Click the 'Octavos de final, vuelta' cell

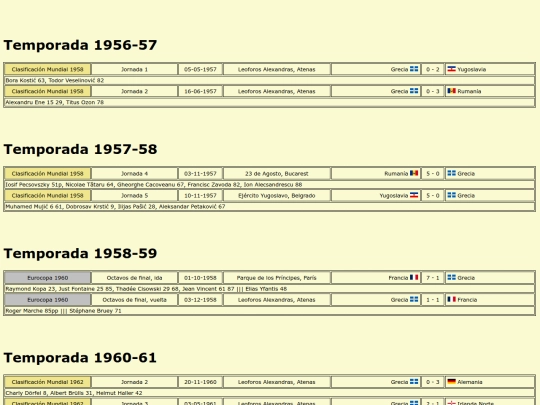coord(135,300)
